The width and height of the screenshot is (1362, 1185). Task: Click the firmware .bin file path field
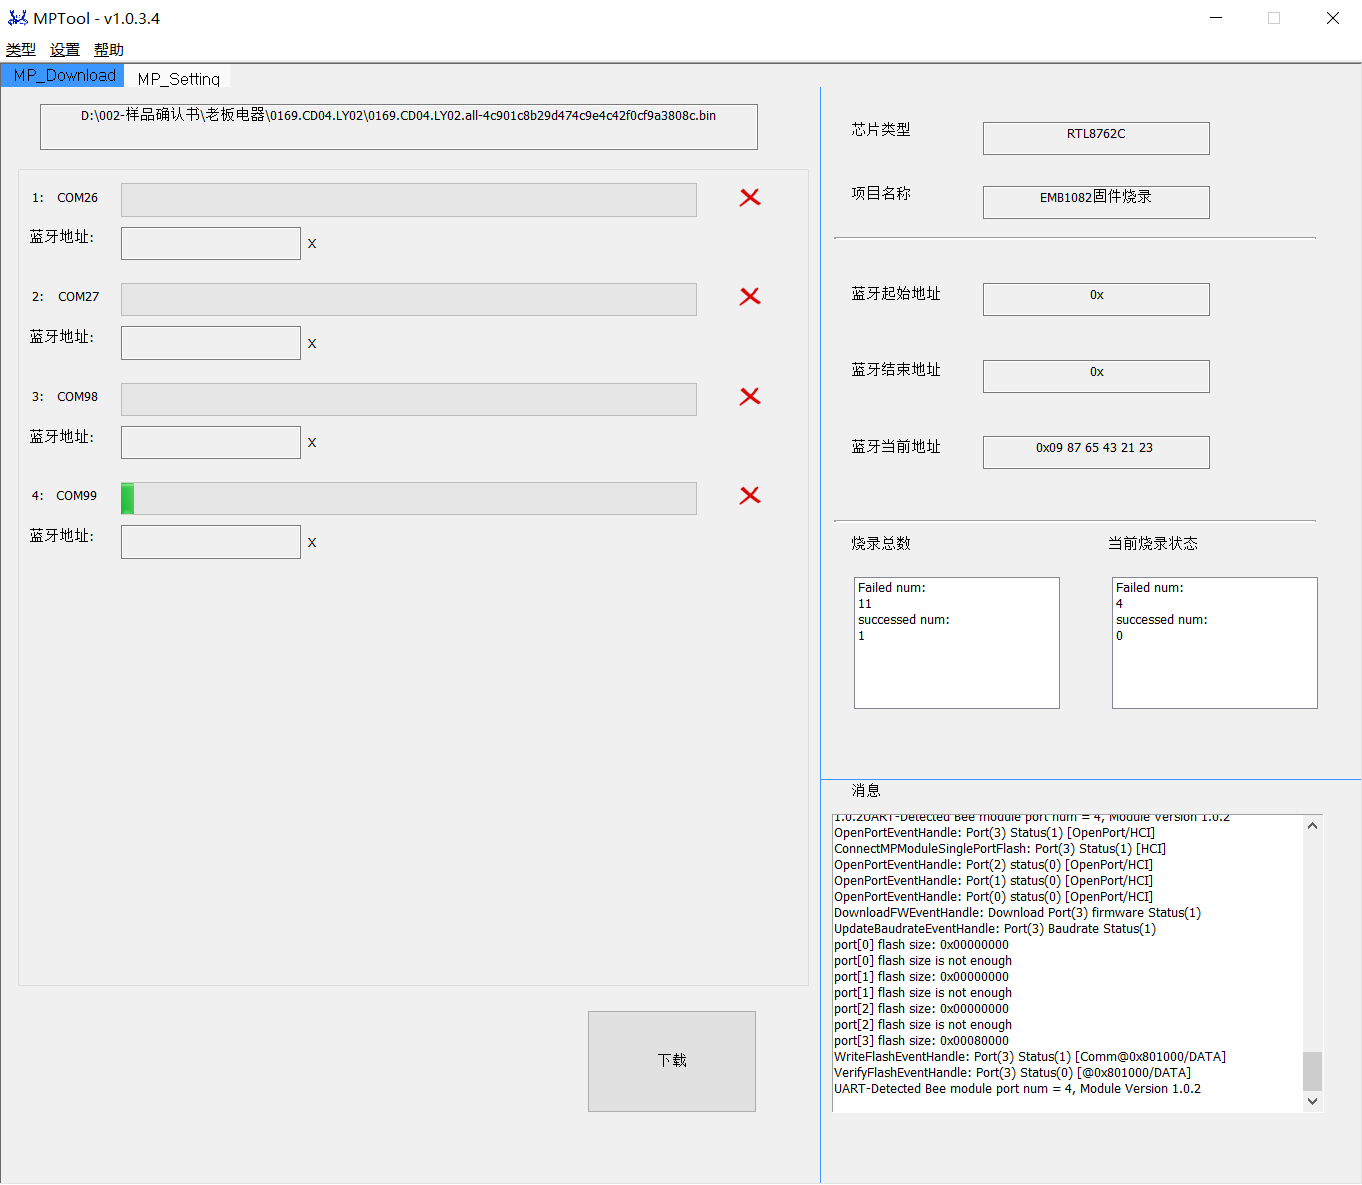[x=399, y=127]
